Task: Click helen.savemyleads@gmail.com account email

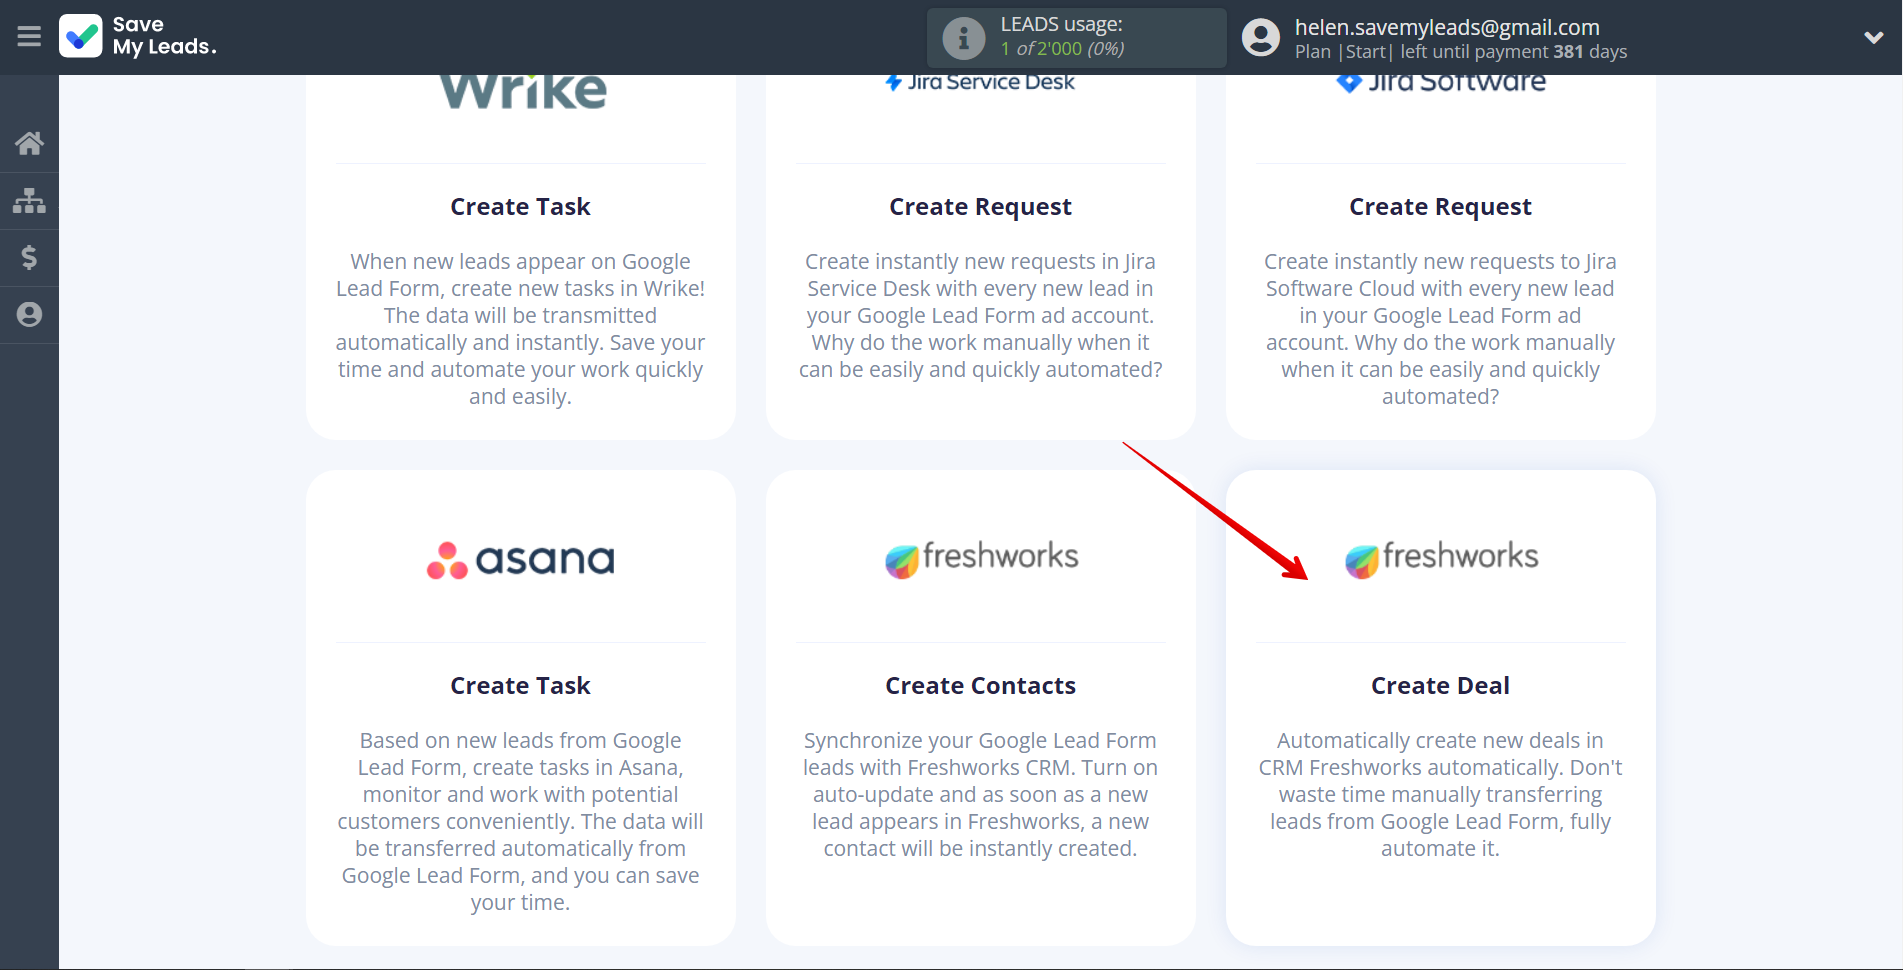Action: [x=1447, y=27]
